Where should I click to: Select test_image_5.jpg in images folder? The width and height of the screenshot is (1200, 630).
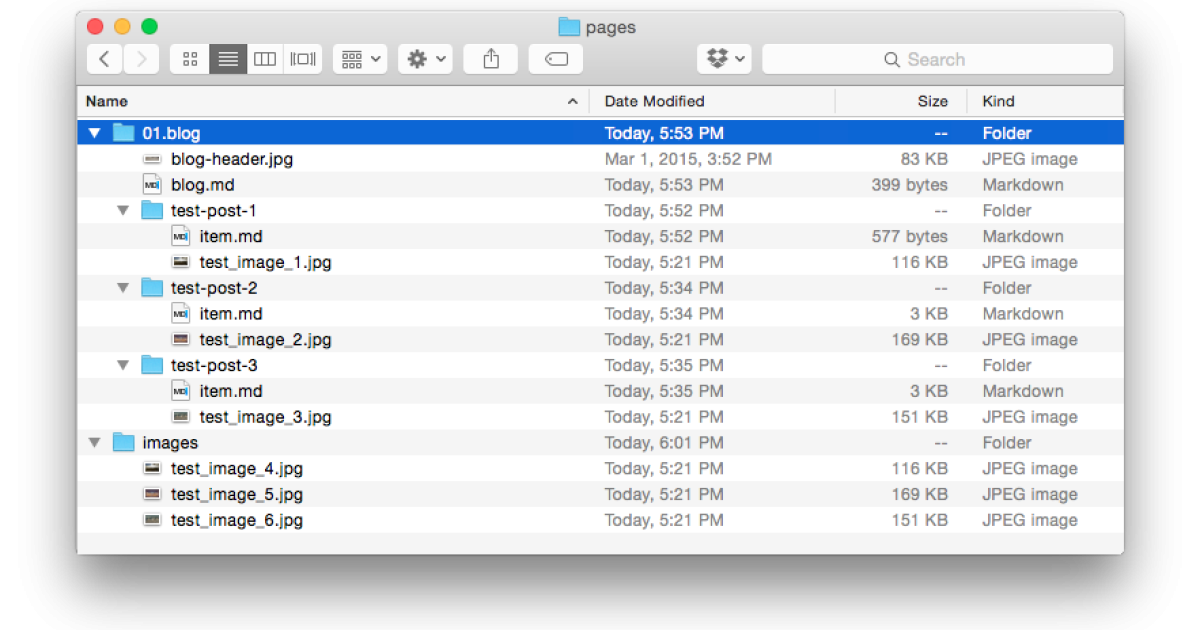tap(236, 494)
